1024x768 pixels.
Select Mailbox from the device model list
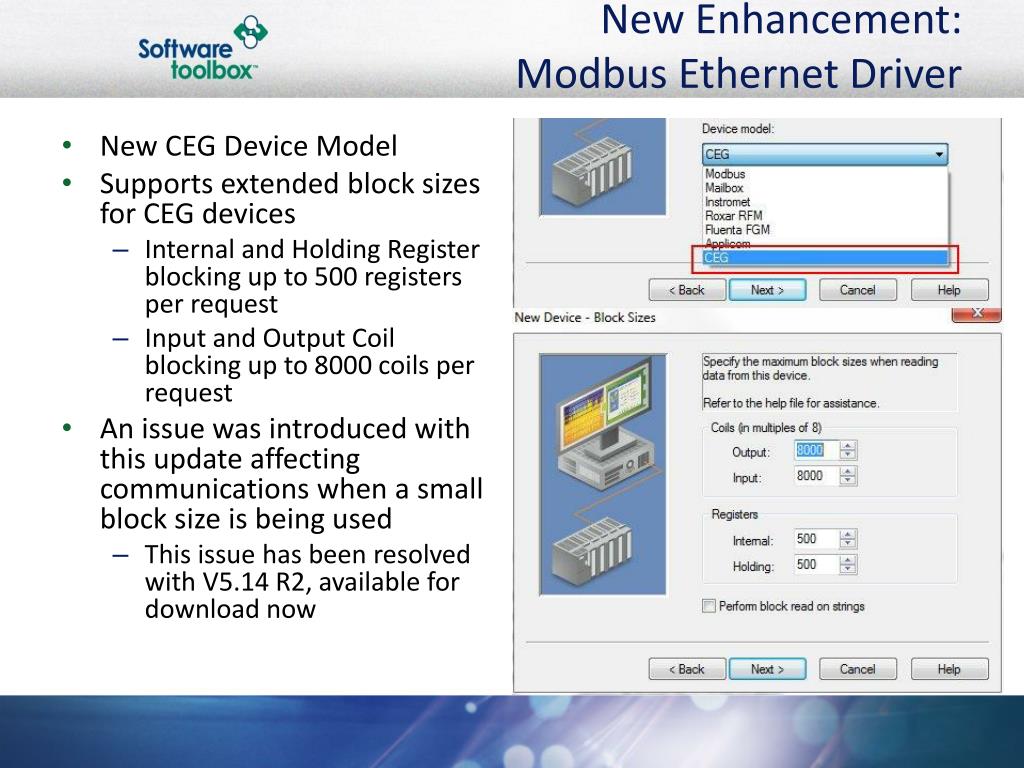[724, 187]
